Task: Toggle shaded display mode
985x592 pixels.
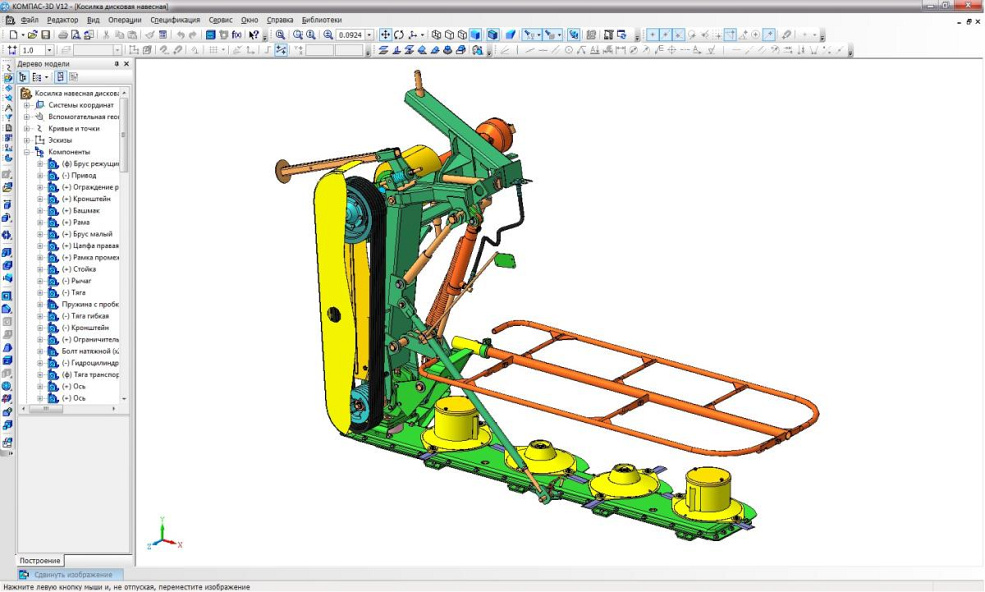Action: (476, 35)
